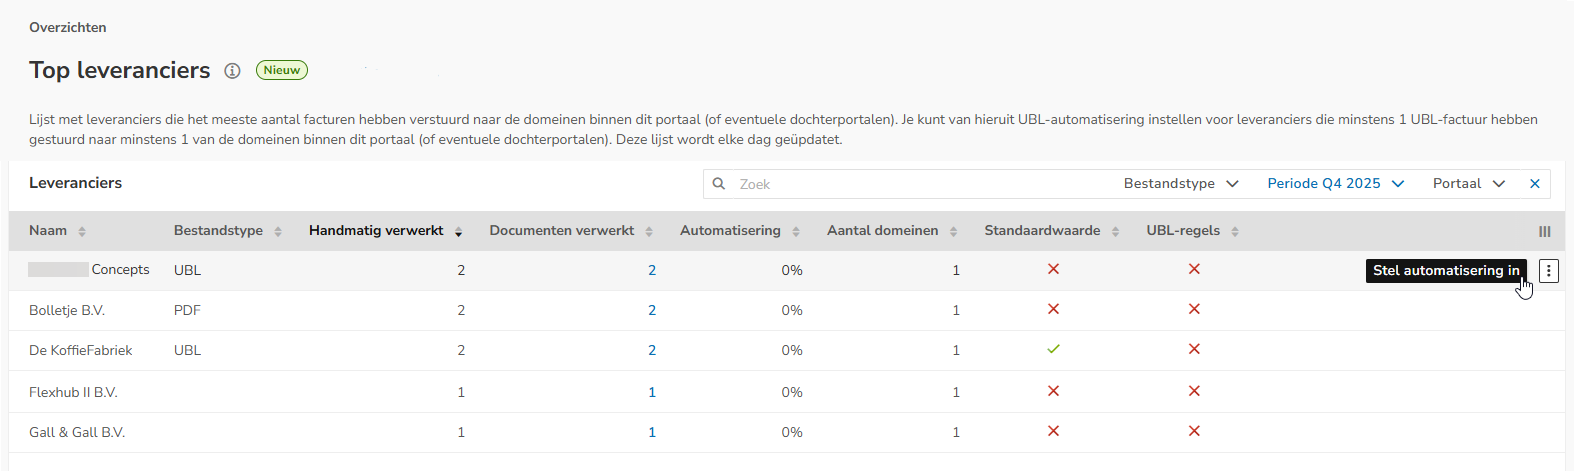Viewport: 1574px width, 471px height.
Task: Sort by Aantal domeinen column
Action: click(953, 231)
